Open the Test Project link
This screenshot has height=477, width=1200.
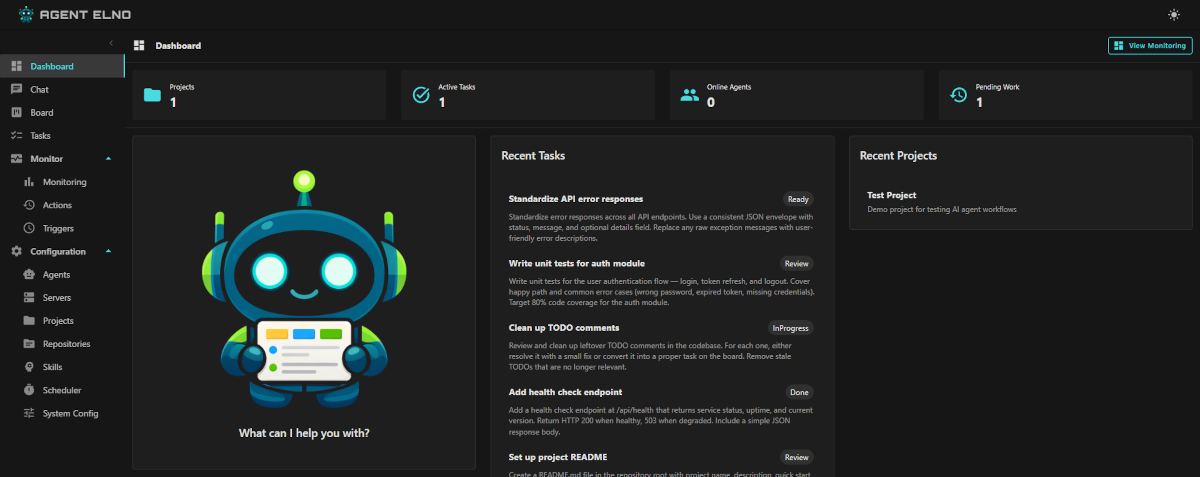[x=891, y=195]
